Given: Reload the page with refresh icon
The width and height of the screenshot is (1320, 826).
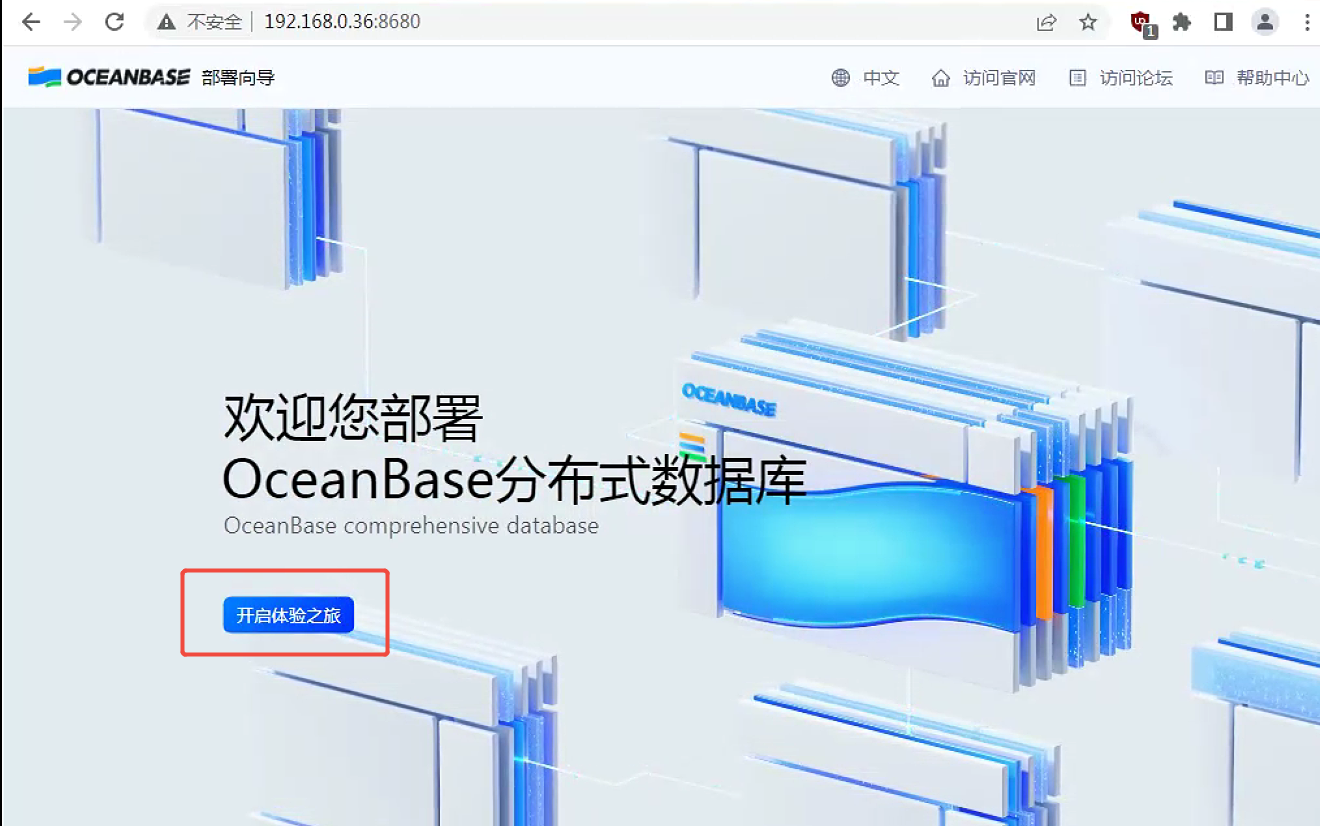Looking at the screenshot, I should click(115, 21).
